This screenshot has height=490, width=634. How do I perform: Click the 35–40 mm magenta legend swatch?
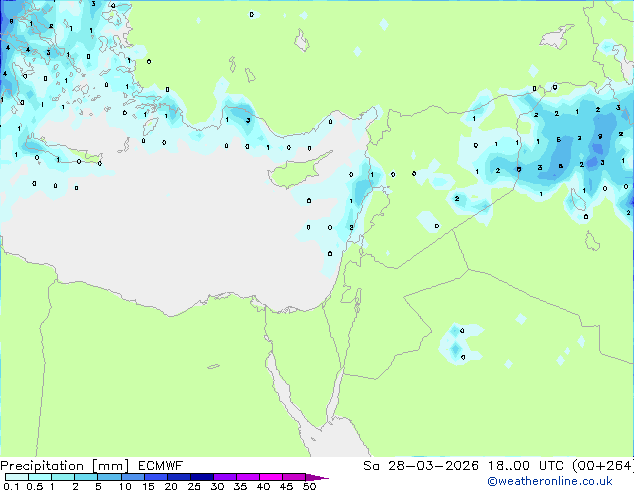[248, 477]
